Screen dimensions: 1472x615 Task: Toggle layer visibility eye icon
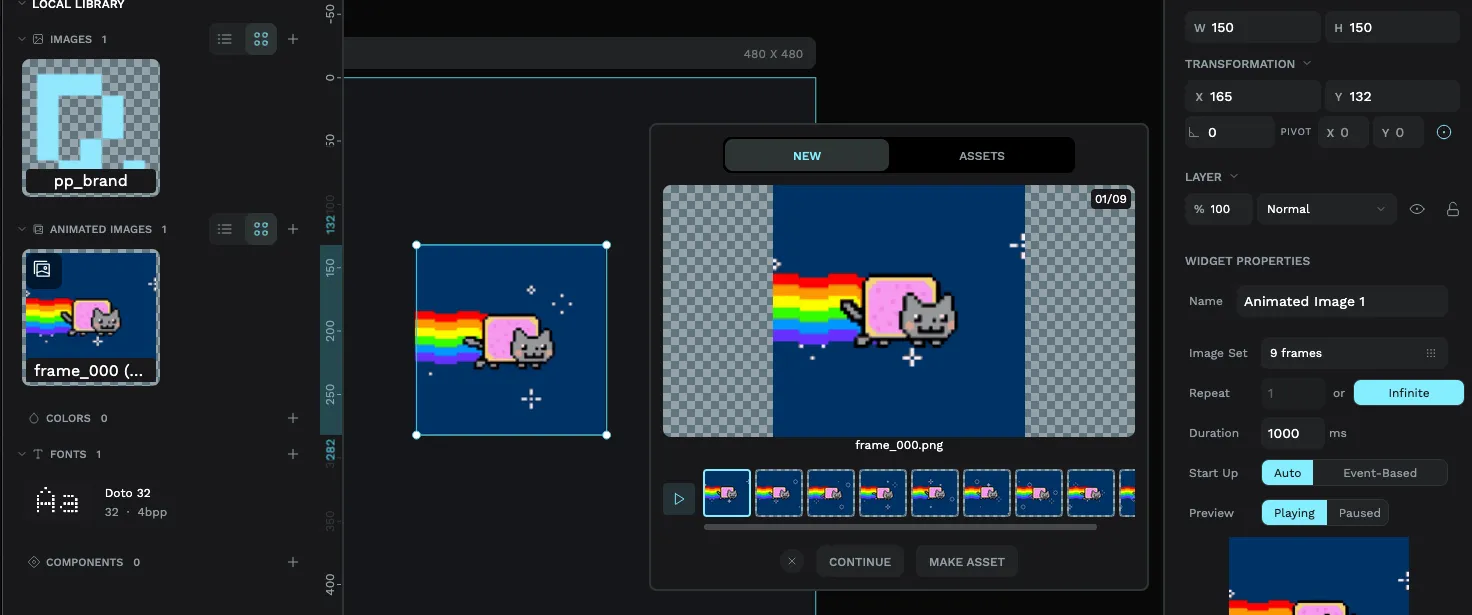coord(1417,209)
